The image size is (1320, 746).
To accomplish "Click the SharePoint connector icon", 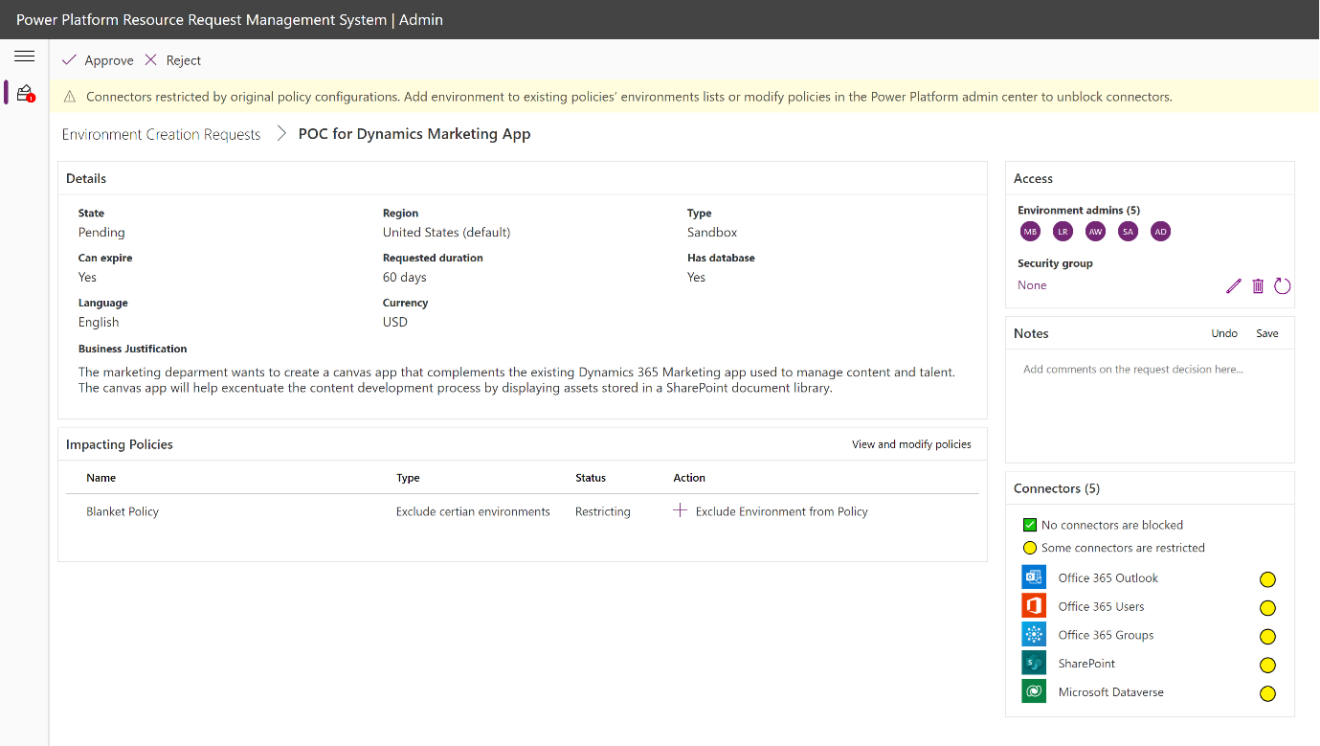I will point(1033,662).
